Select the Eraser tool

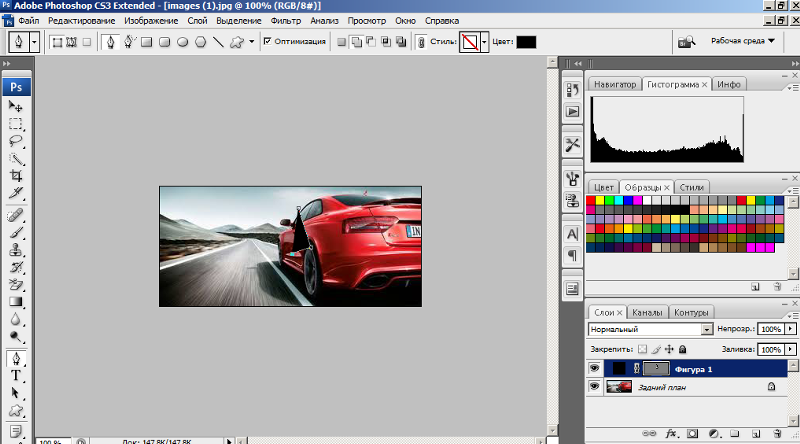16,285
